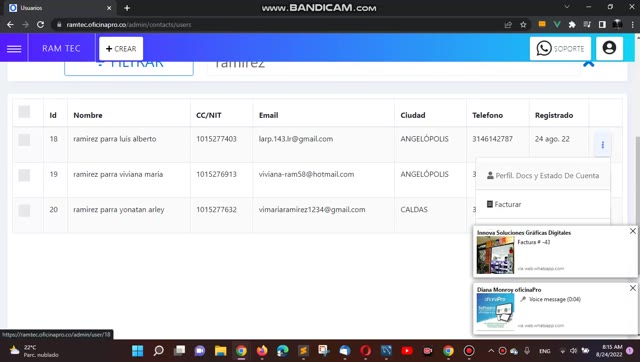Open the browser extensions puzzle icon
Screen dimensions: 640x362
pyautogui.click(x=572, y=24)
